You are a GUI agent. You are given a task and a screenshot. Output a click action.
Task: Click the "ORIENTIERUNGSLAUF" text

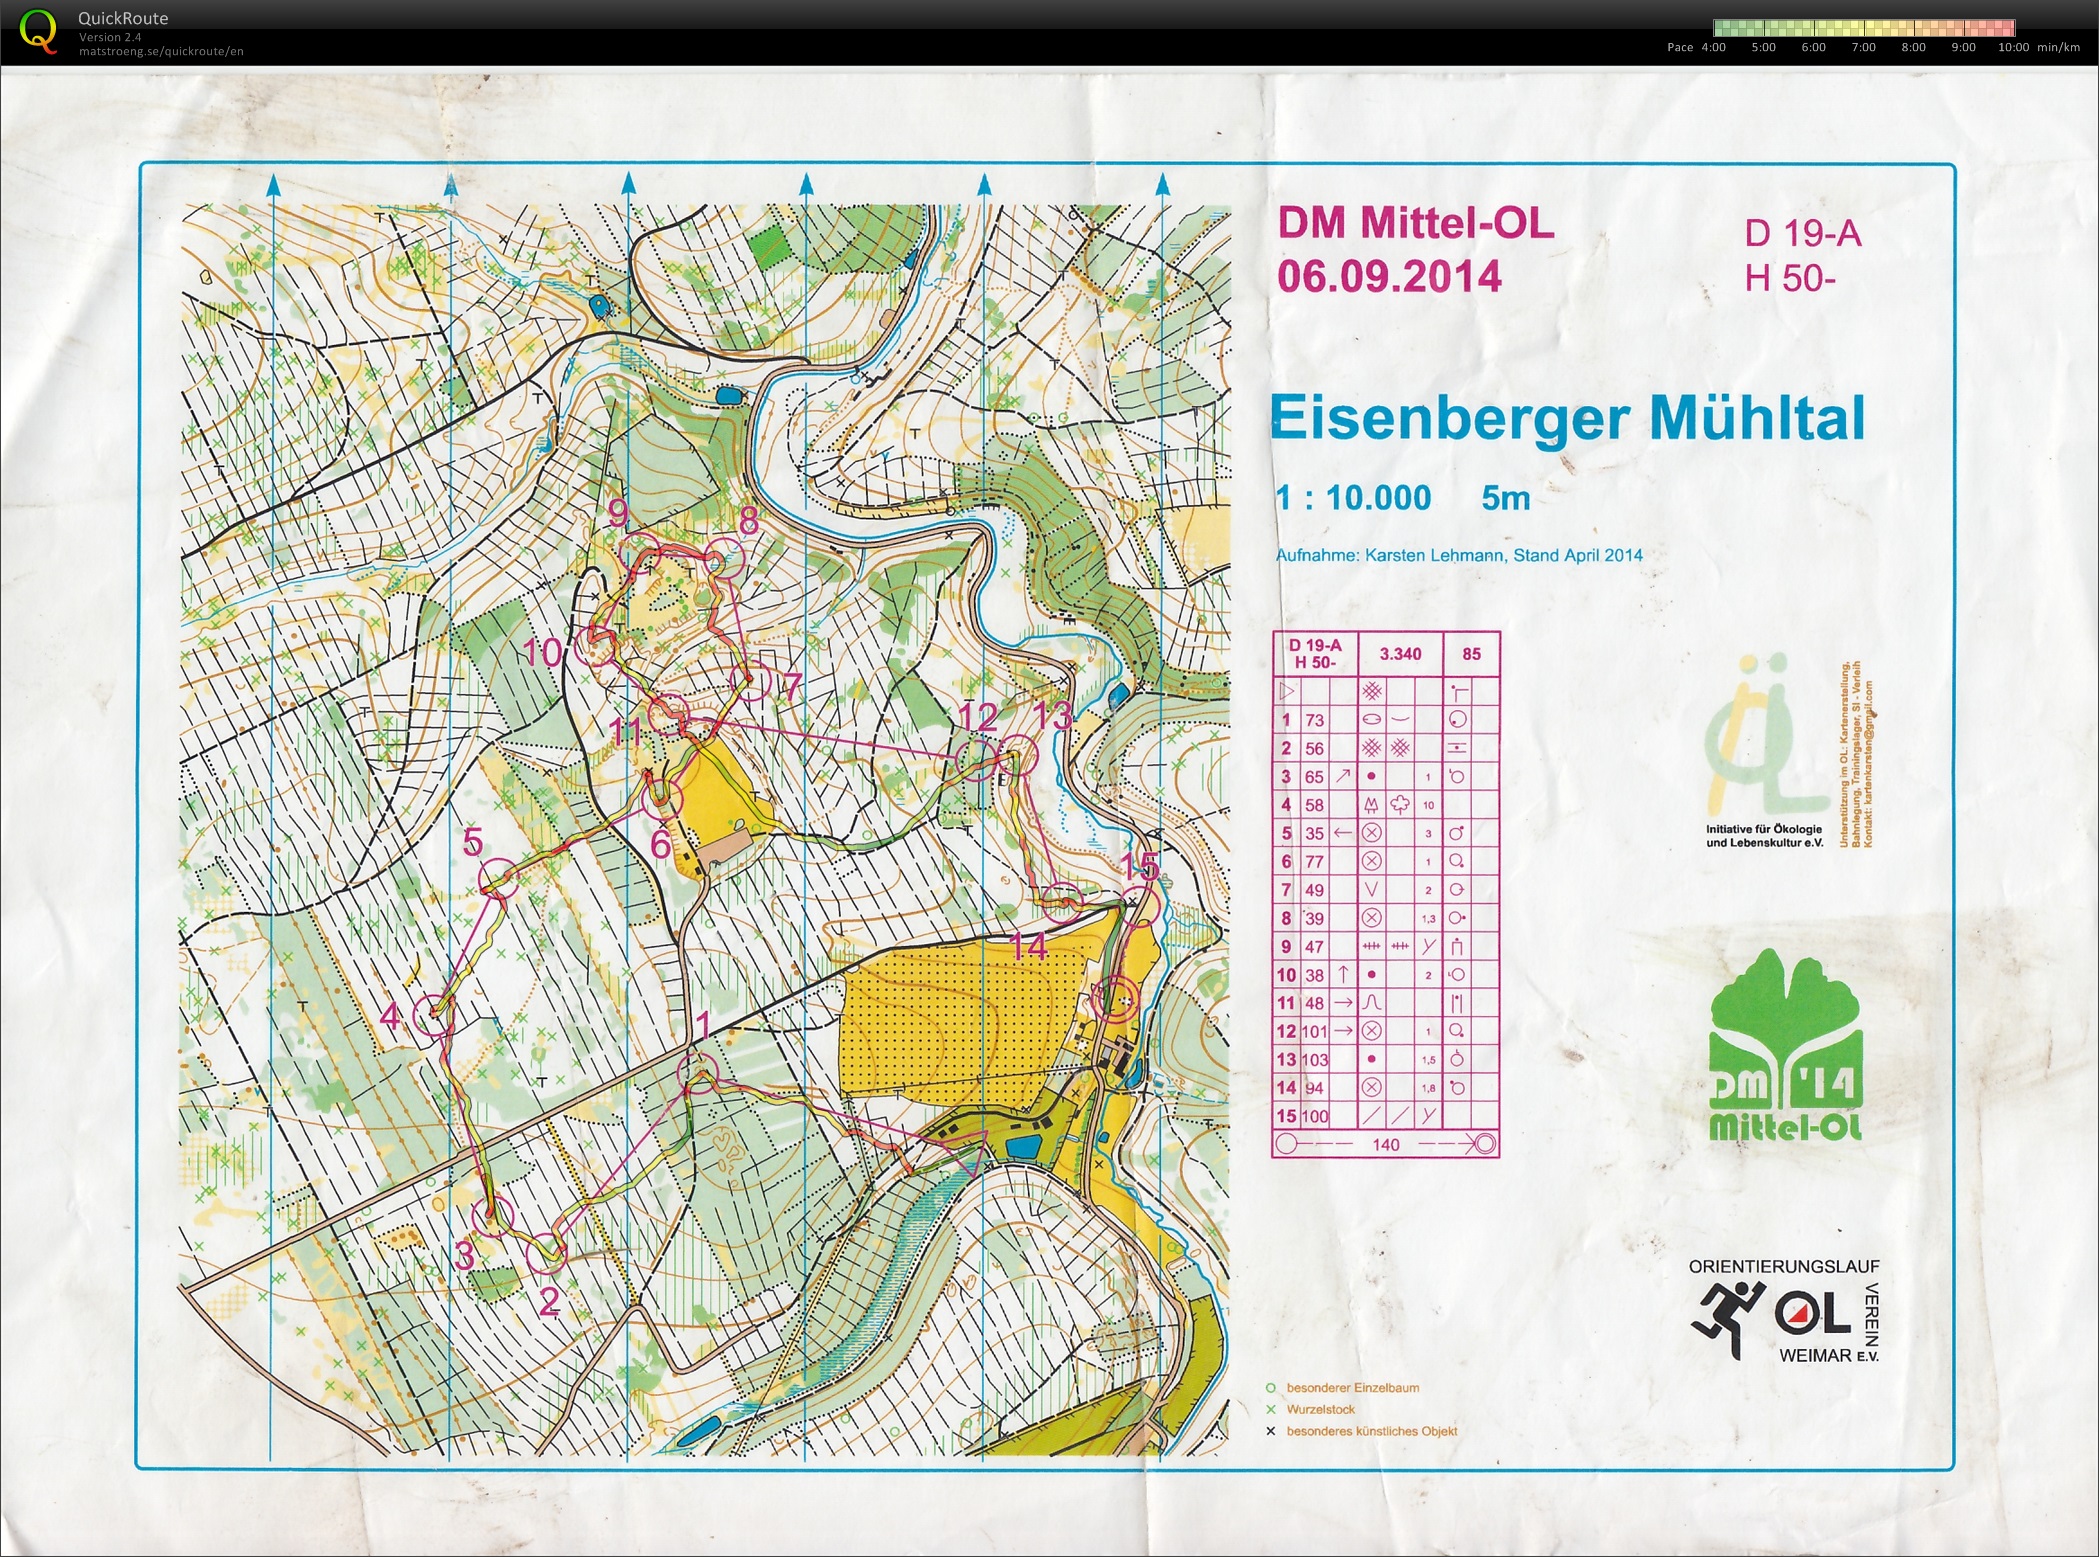pos(1784,1266)
